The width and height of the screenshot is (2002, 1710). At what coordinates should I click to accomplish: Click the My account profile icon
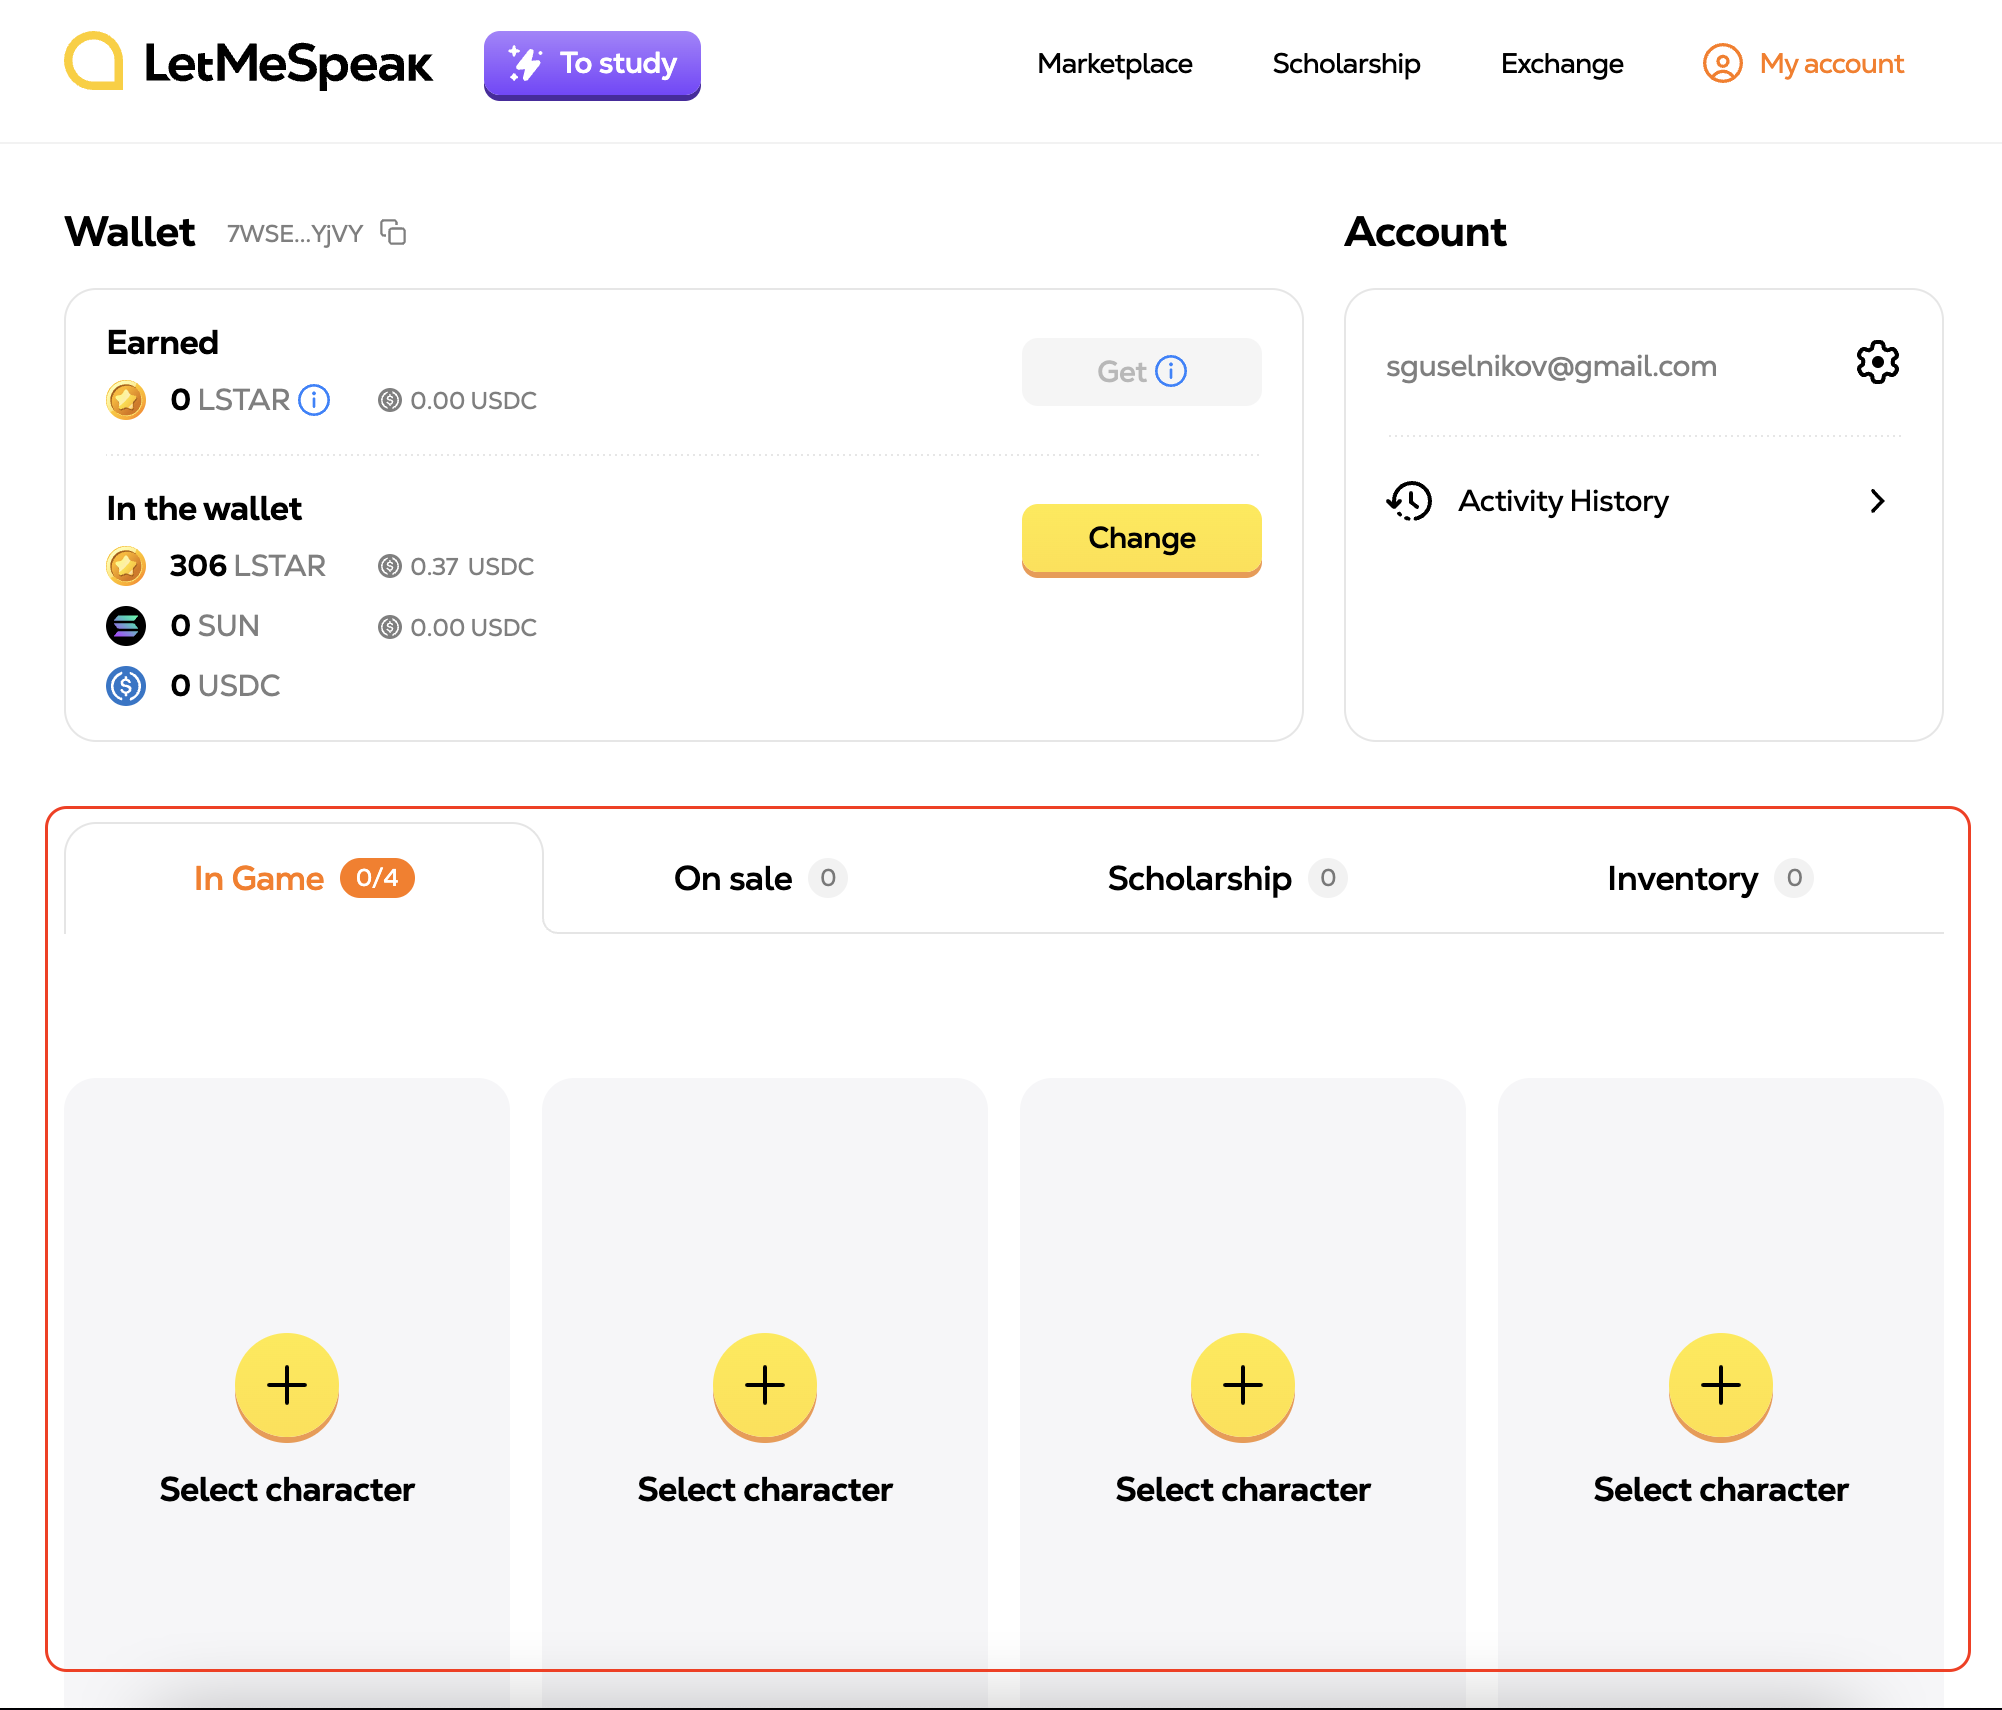click(1722, 63)
